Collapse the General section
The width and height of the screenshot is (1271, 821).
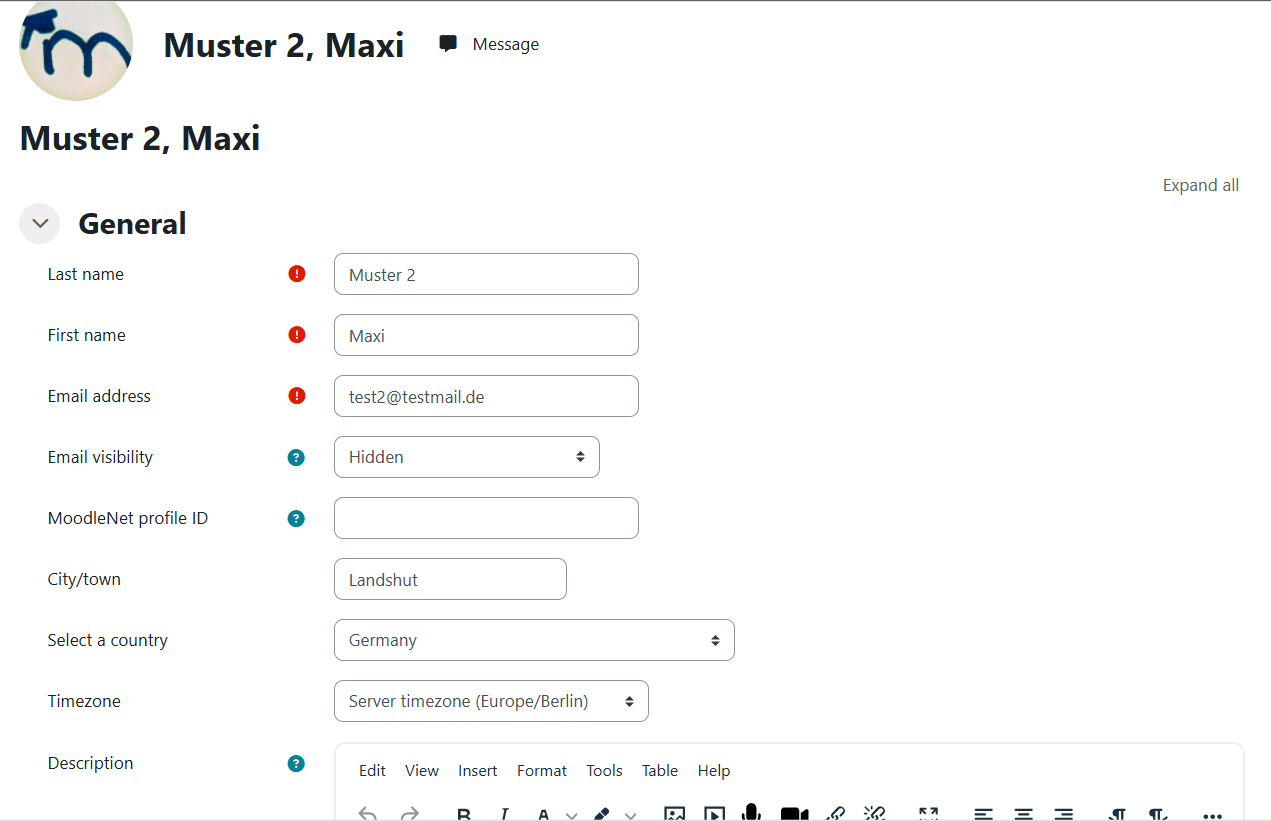pos(40,224)
